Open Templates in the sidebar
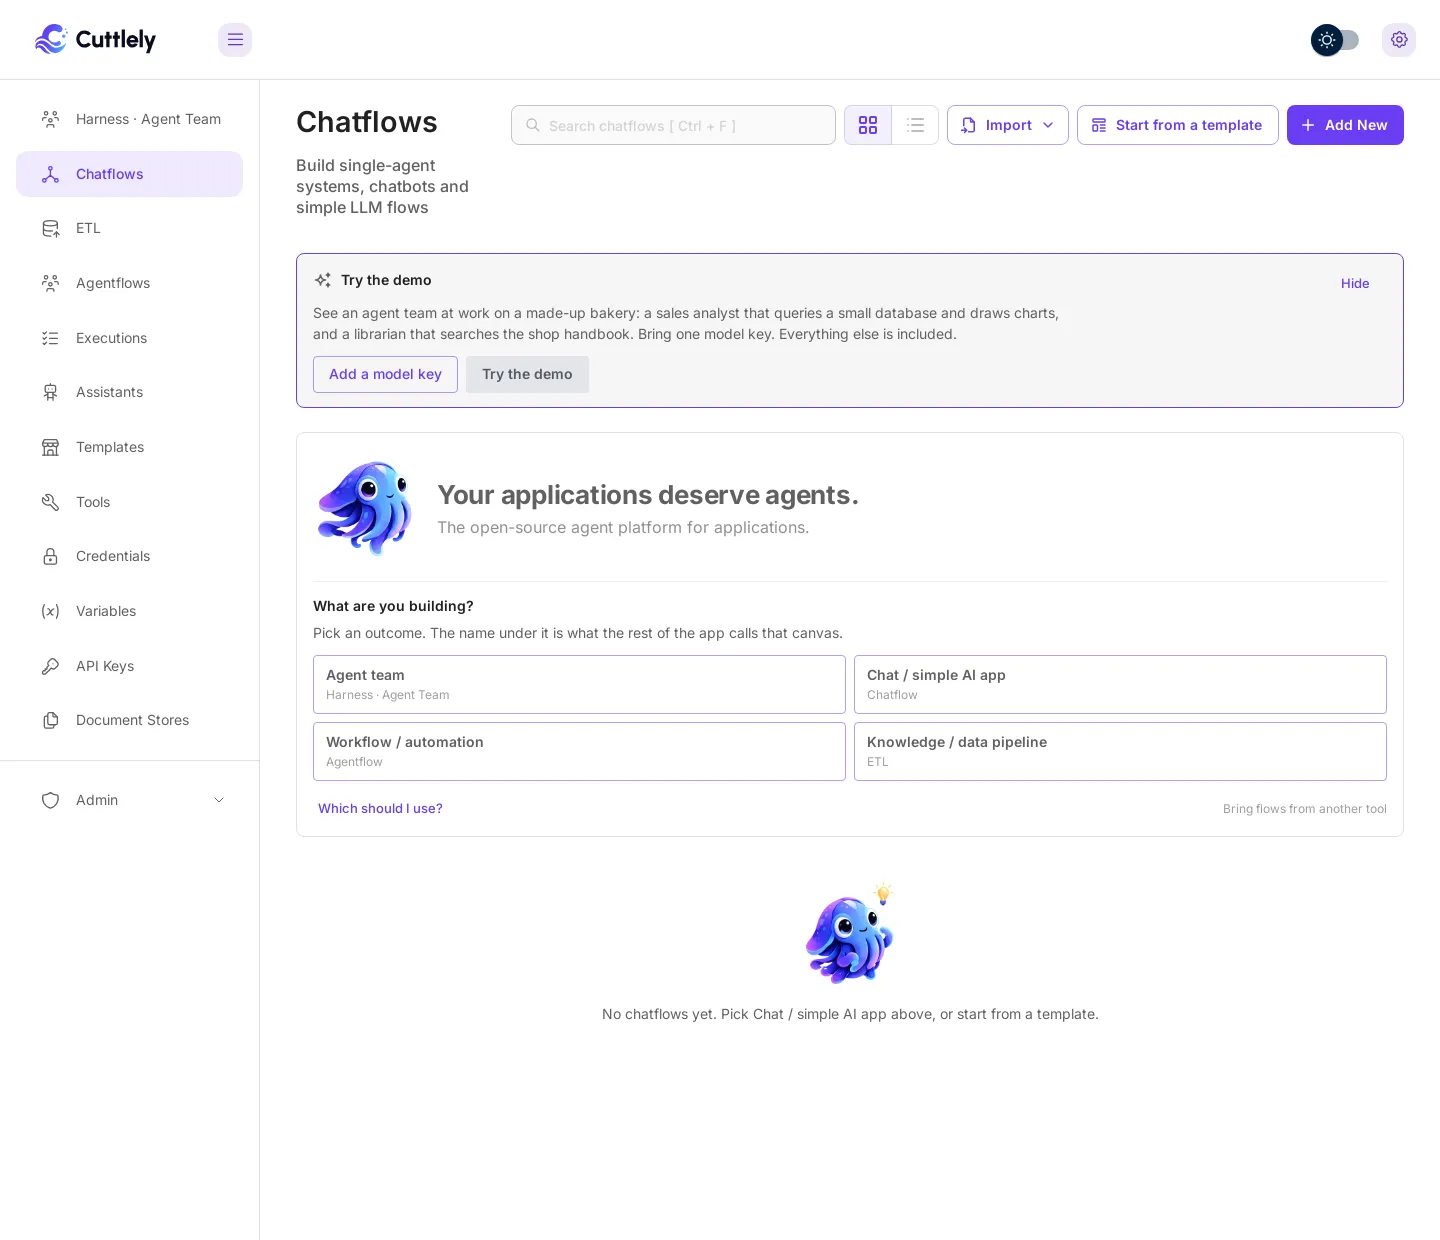This screenshot has height=1240, width=1440. point(130,447)
